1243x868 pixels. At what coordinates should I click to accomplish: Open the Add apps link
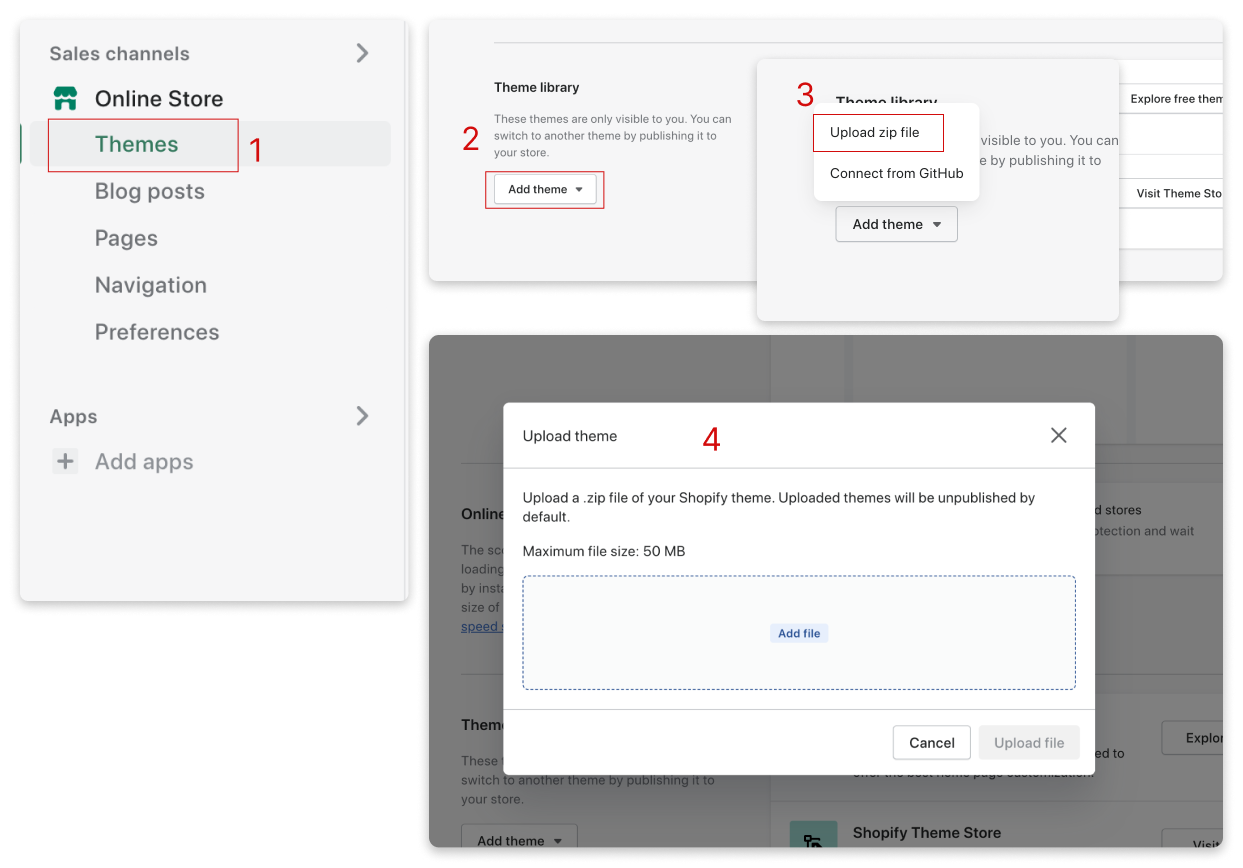pos(144,462)
